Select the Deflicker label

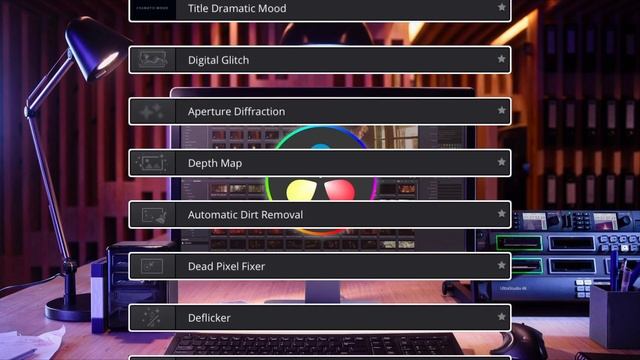[209, 318]
